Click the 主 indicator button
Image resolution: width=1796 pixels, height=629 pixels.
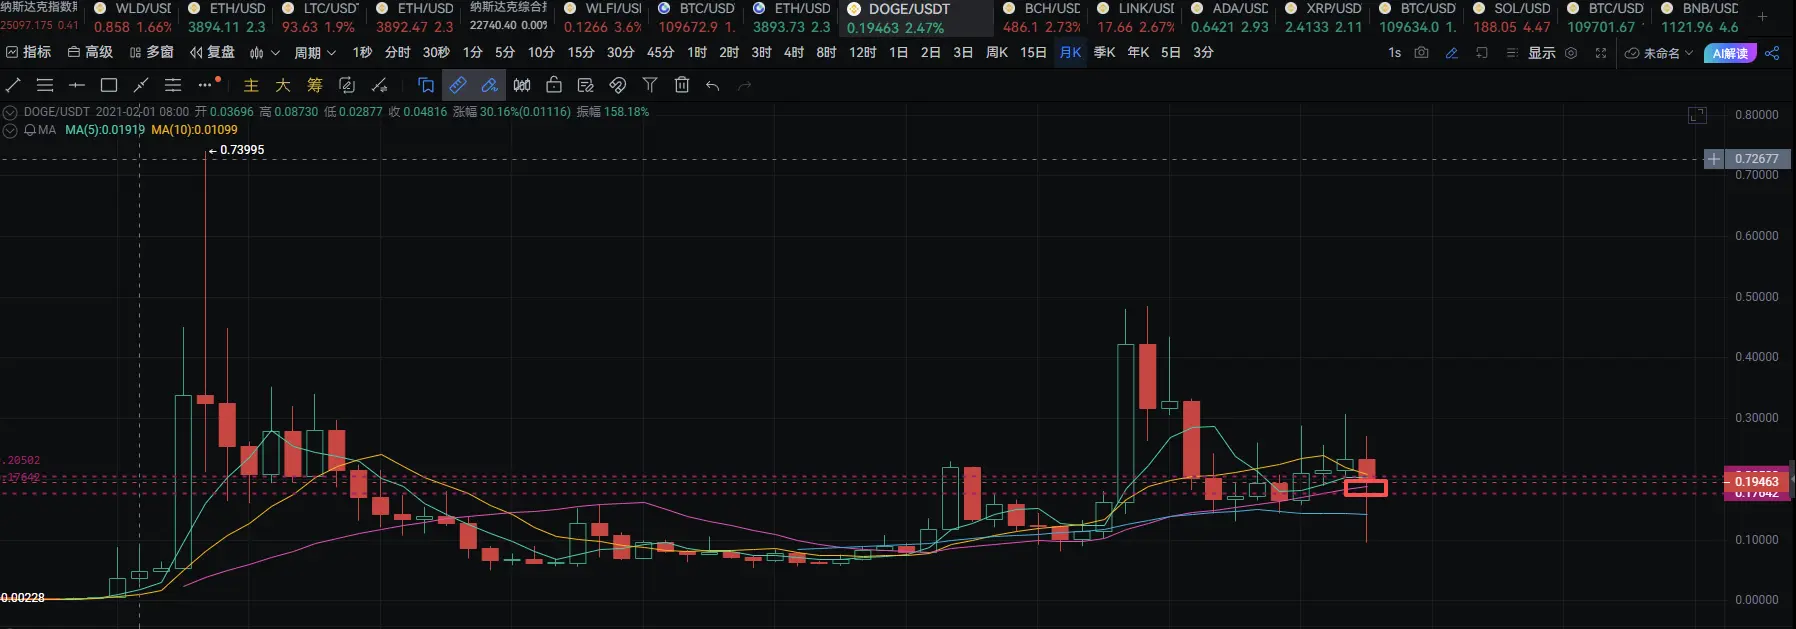(x=251, y=85)
